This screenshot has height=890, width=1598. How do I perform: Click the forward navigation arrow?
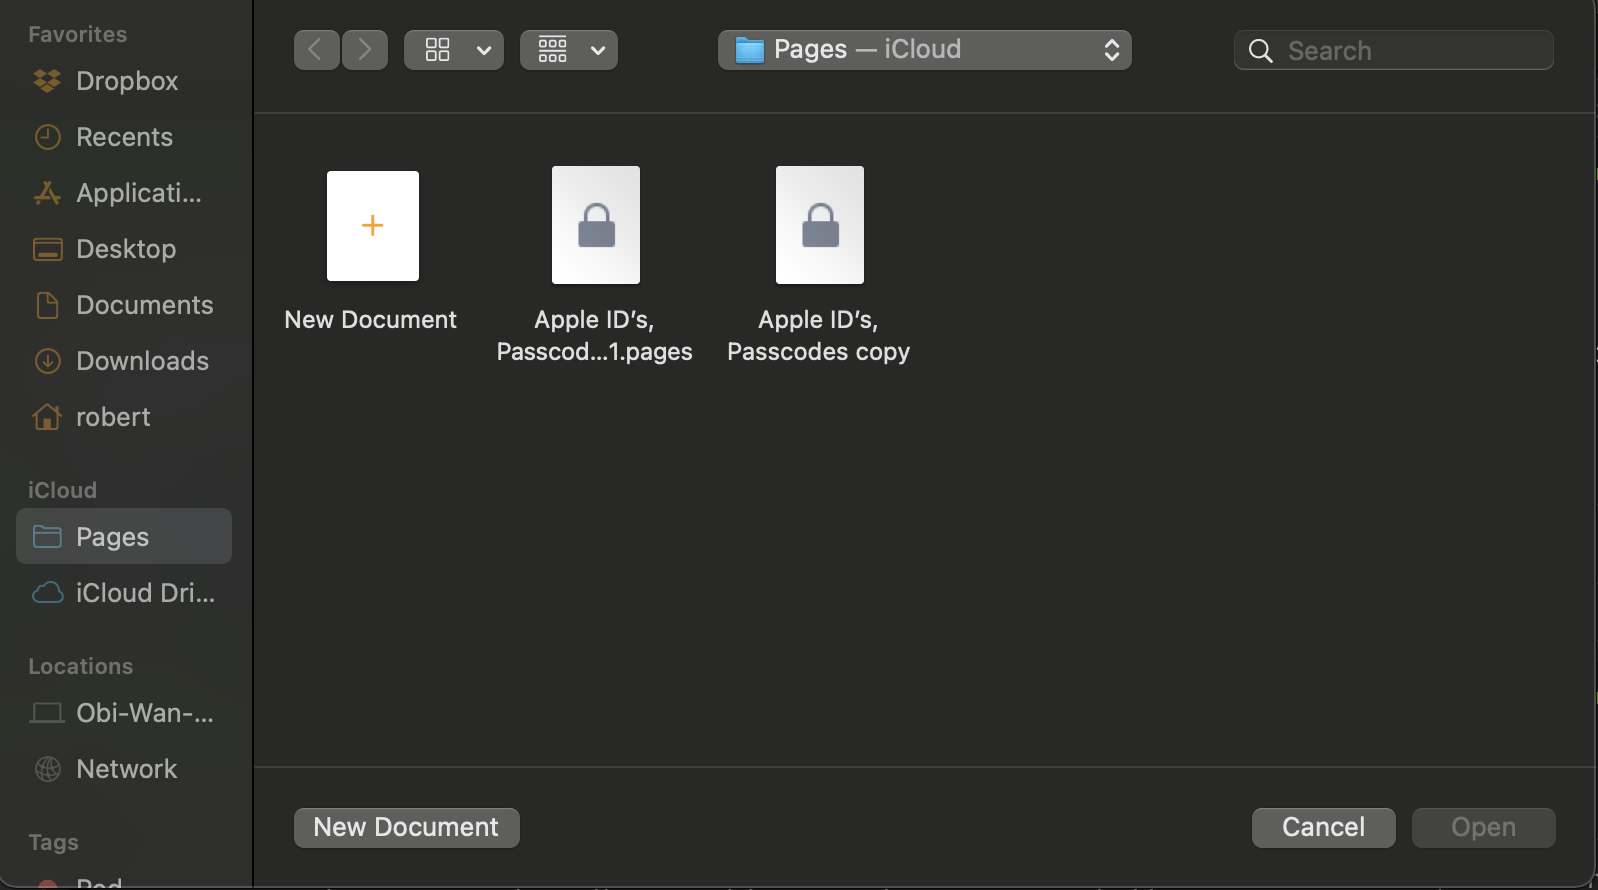365,50
